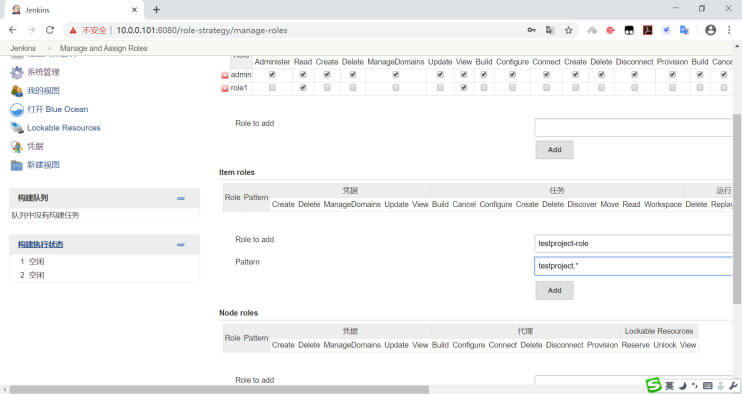The height and width of the screenshot is (394, 742).
Task: Open the Lockable Resources link
Action: coord(64,128)
